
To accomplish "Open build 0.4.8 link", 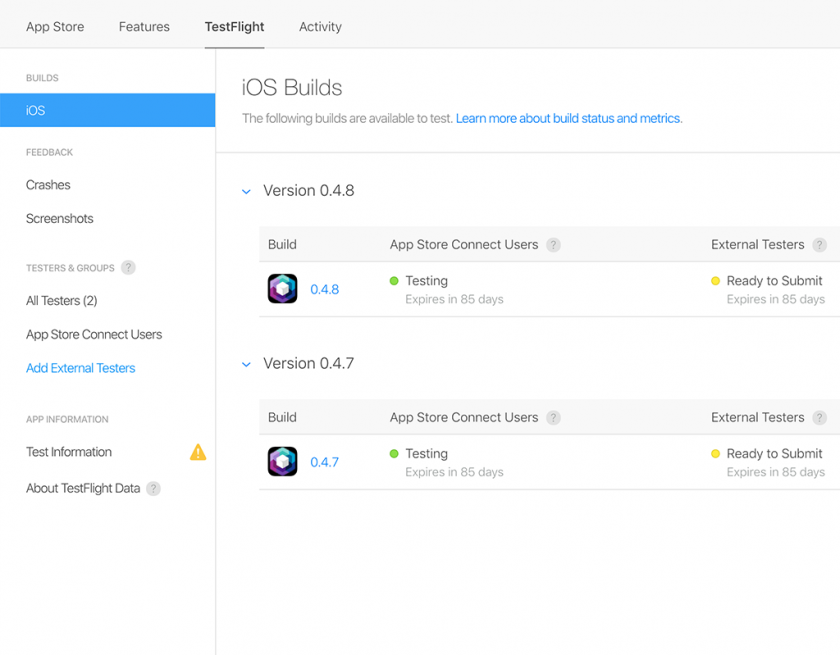I will tap(325, 289).
